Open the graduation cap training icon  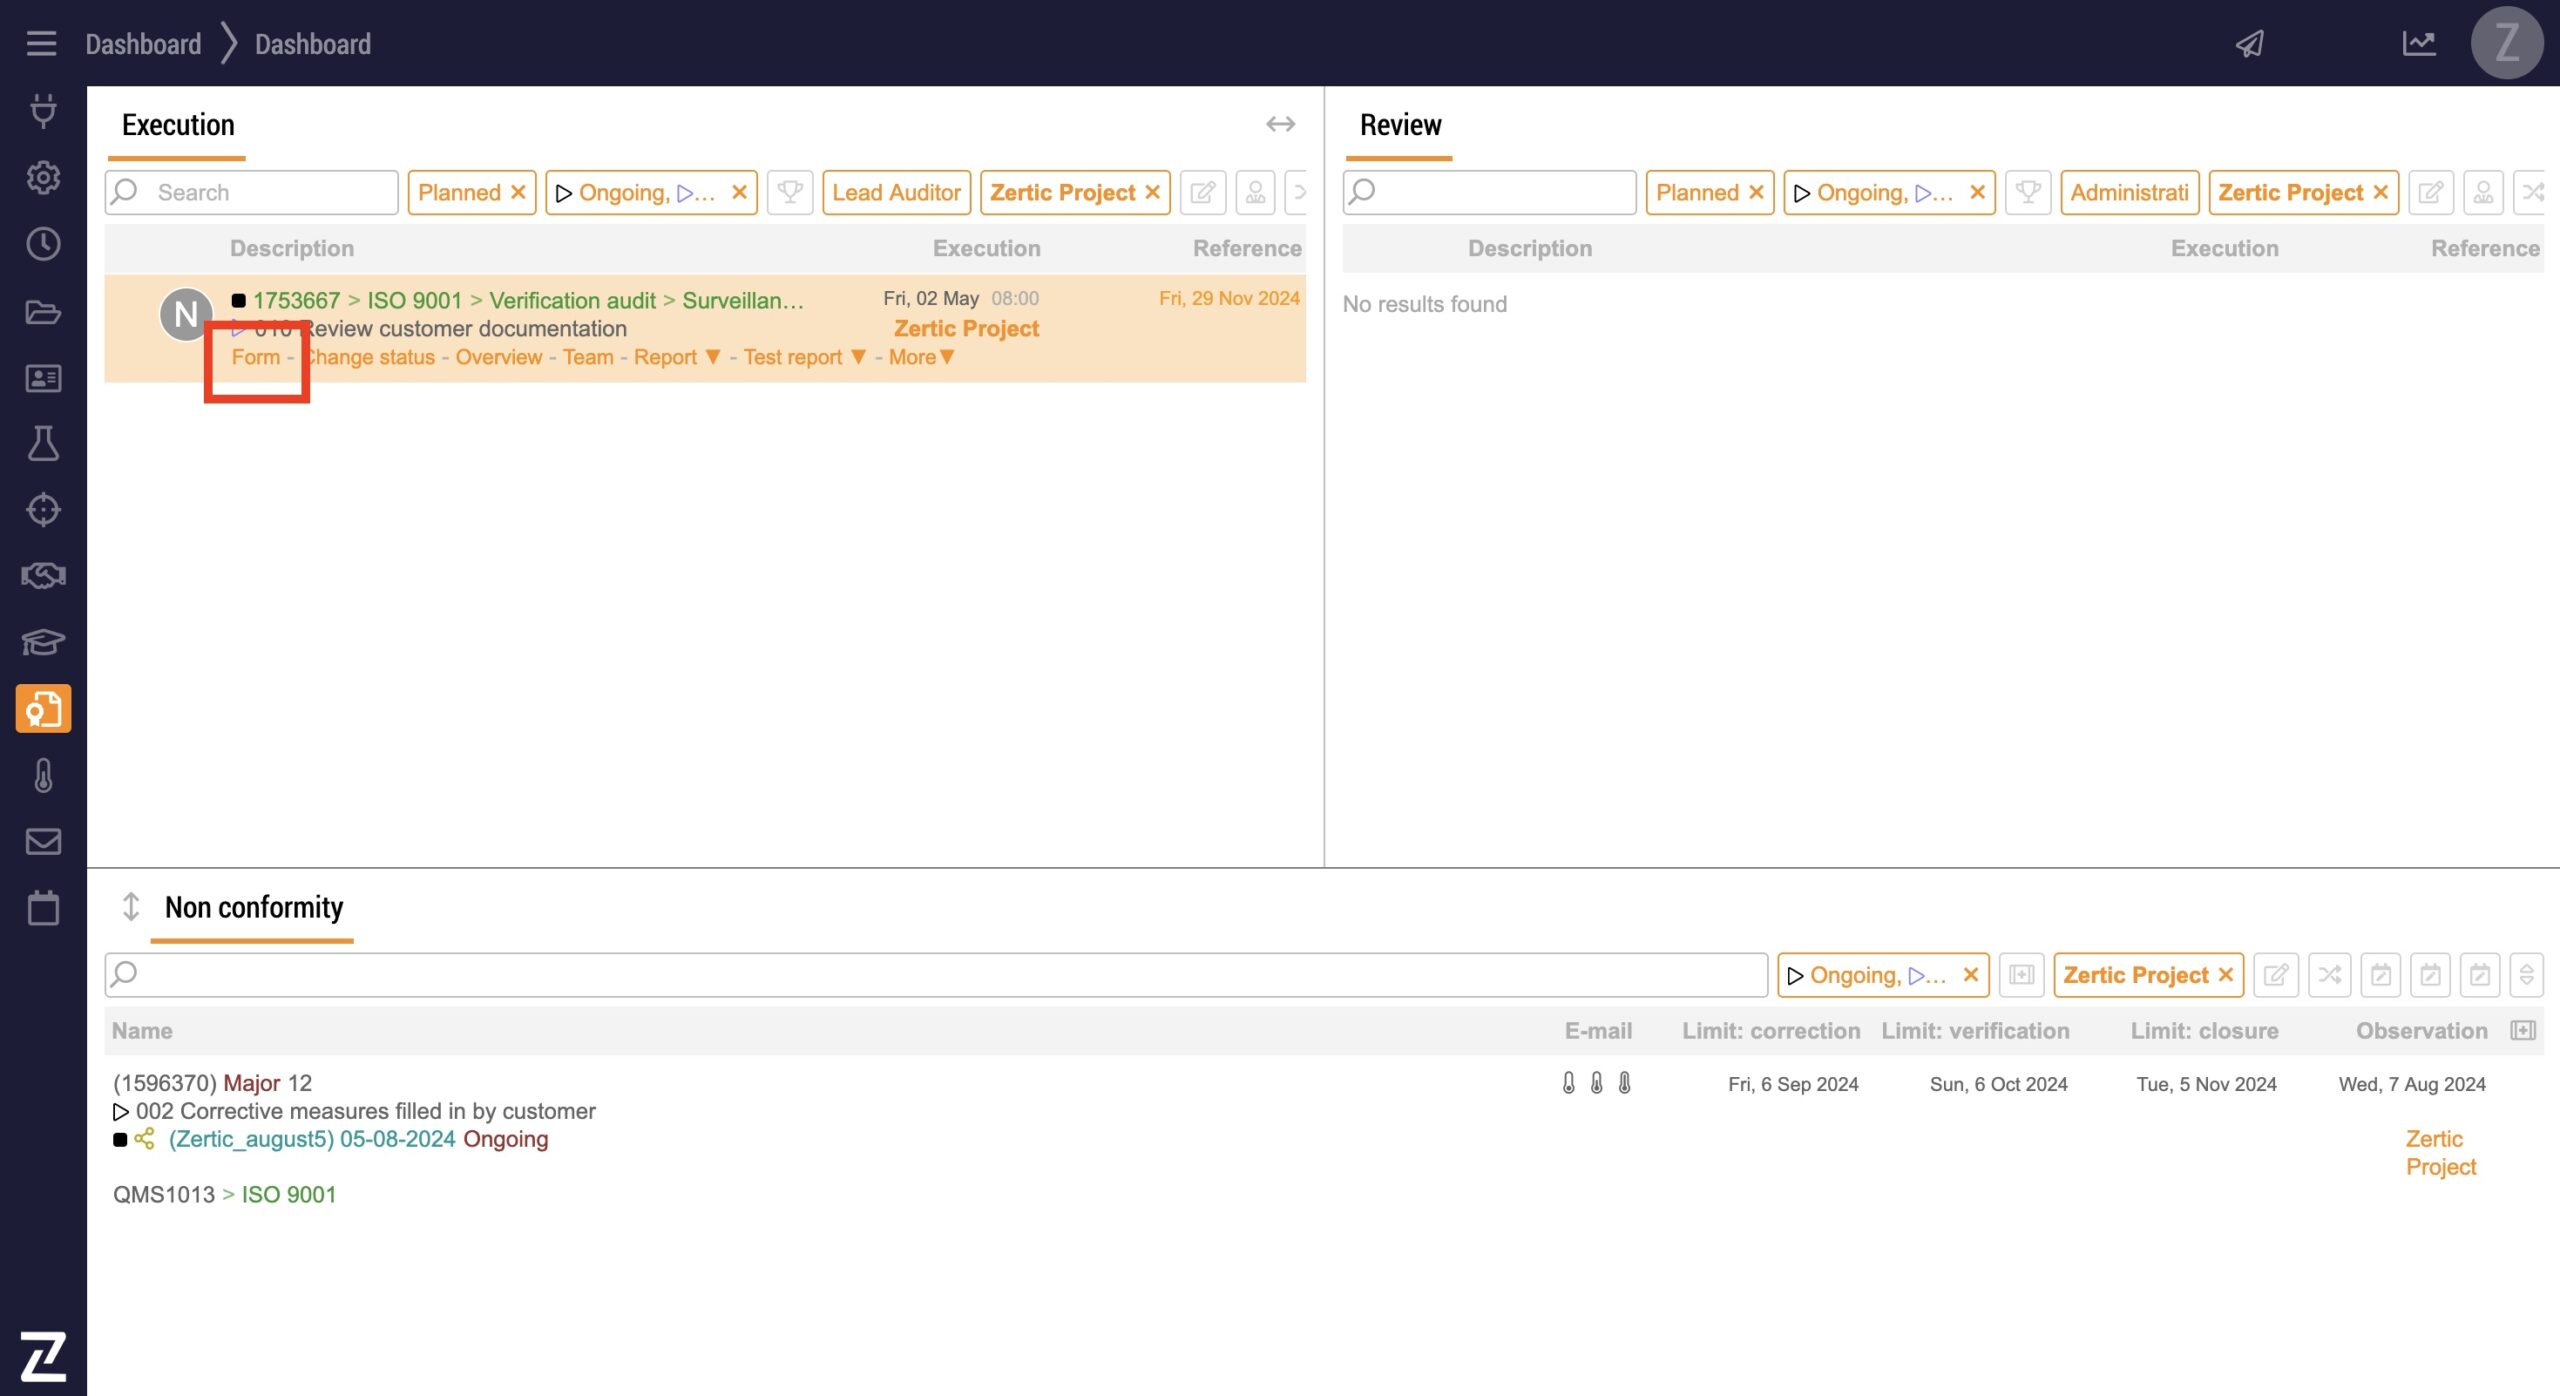43,642
